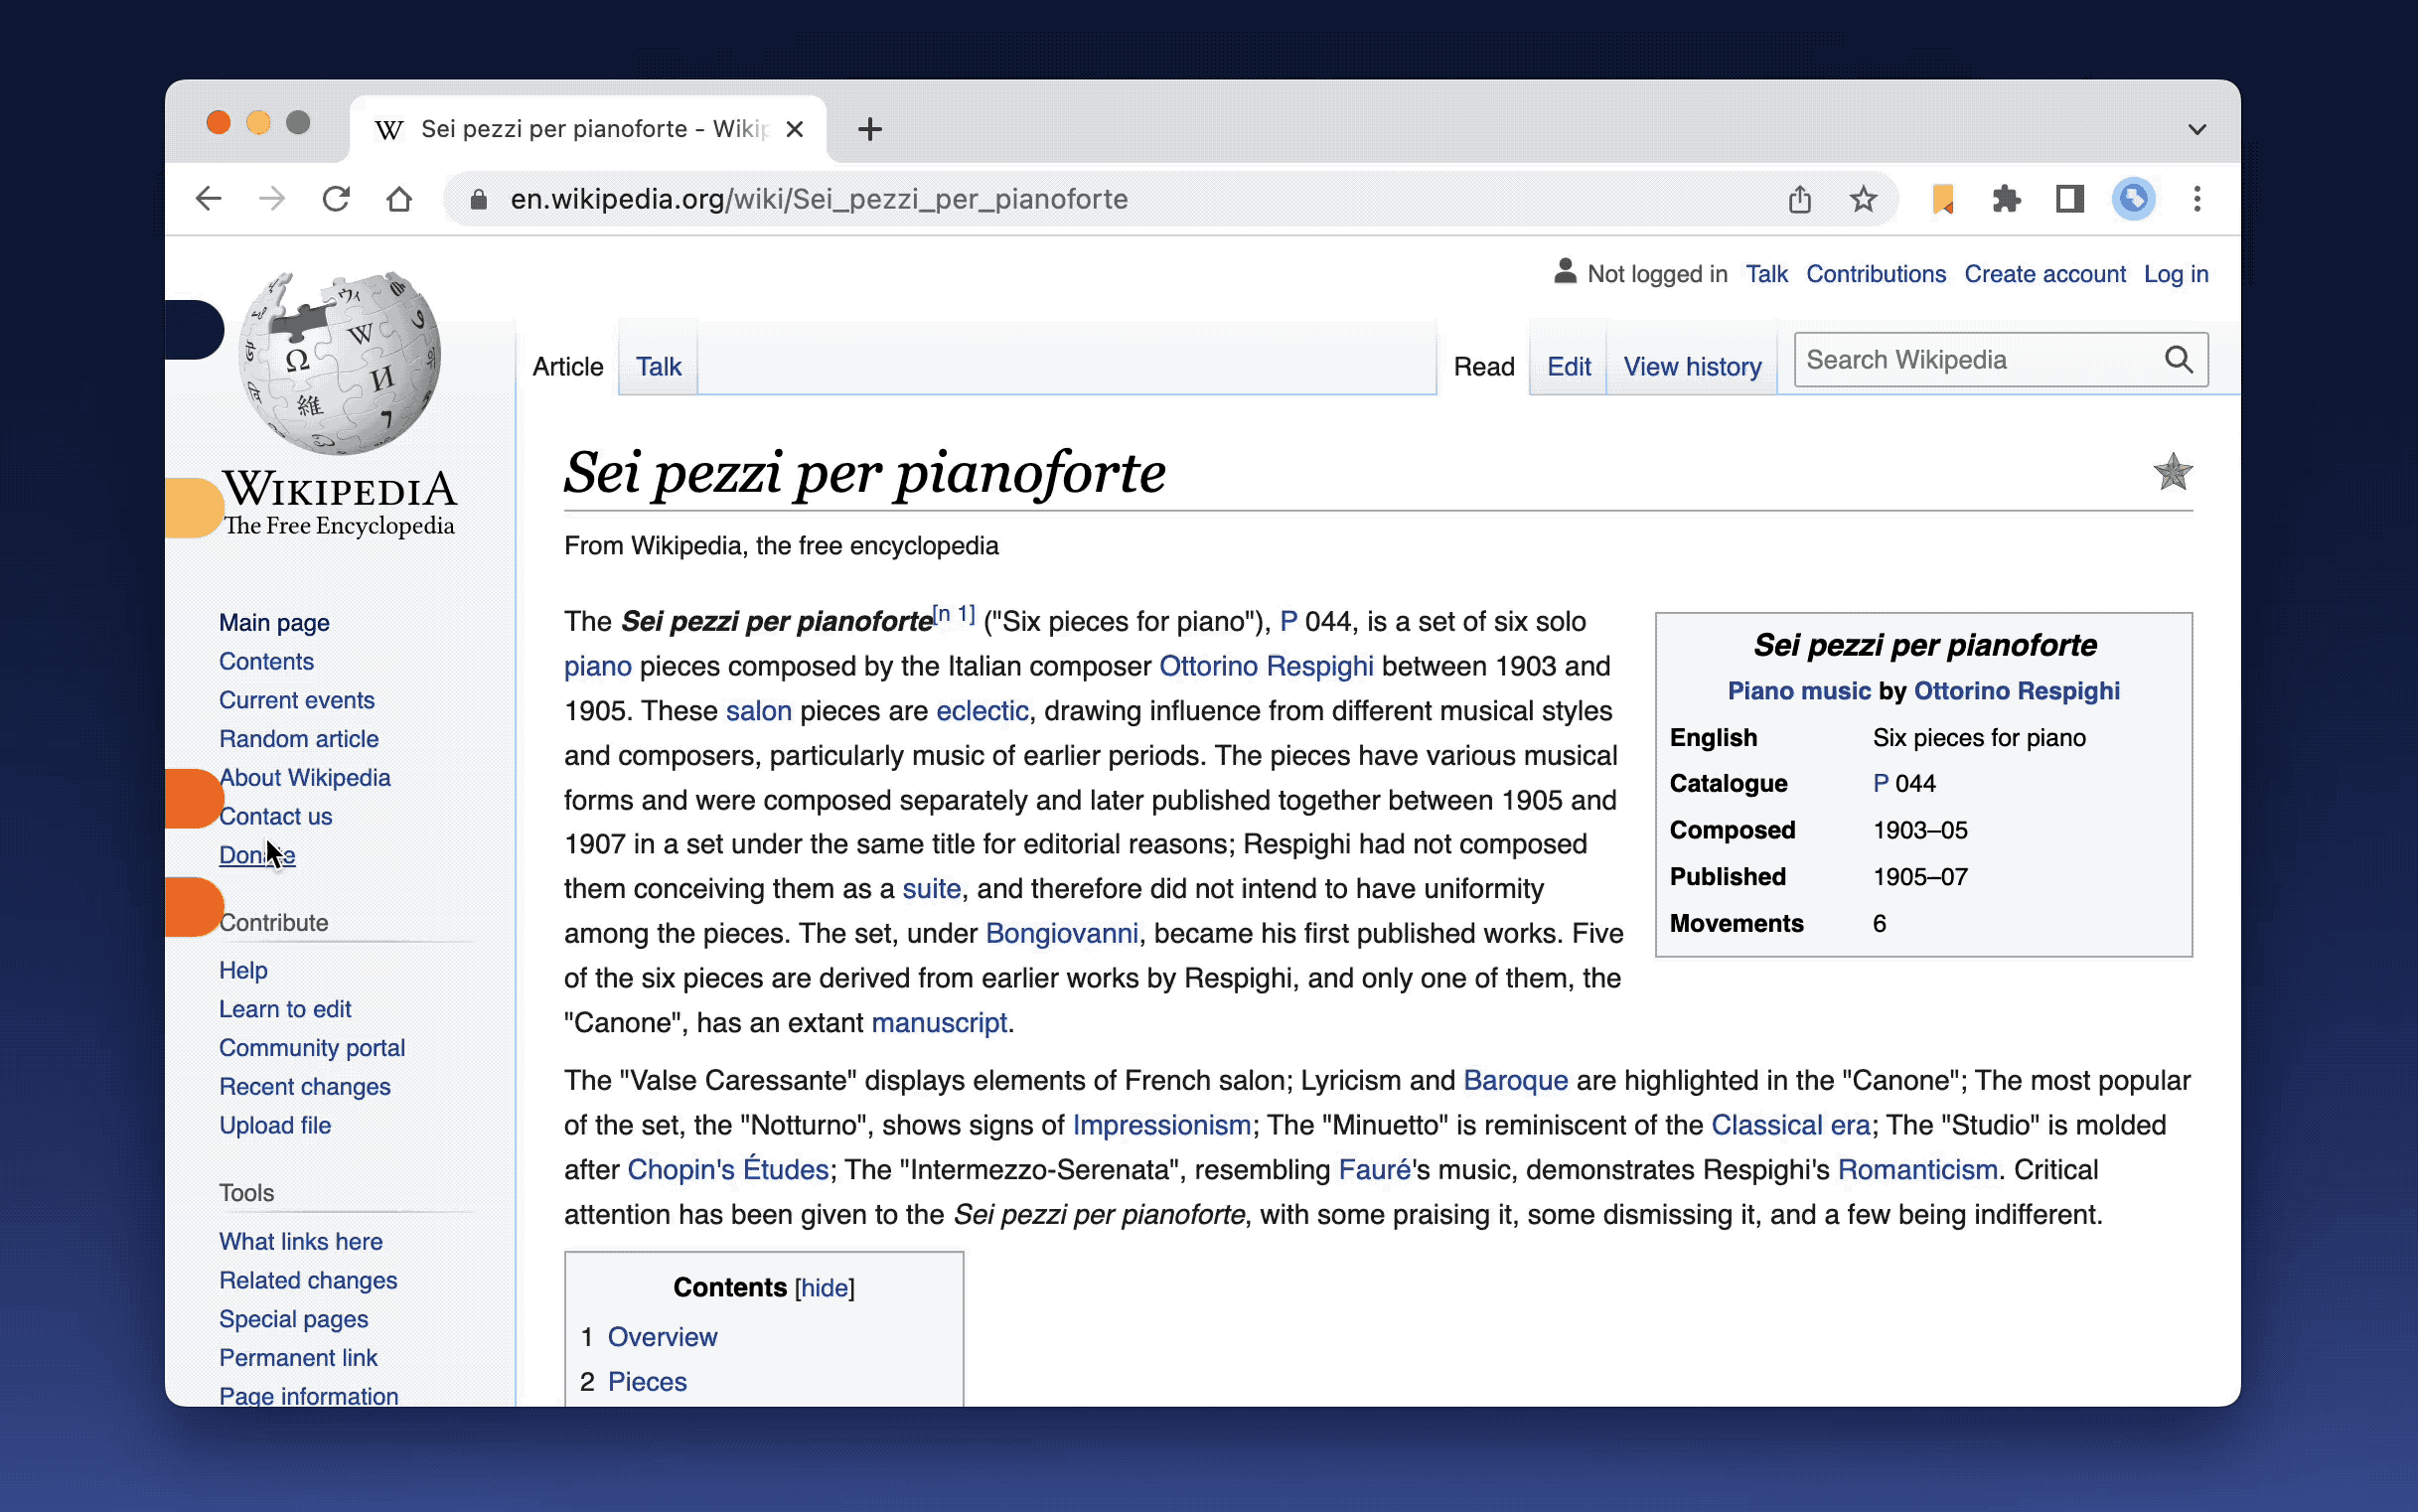Click the bookmark/favorites star icon

pyautogui.click(x=1863, y=199)
